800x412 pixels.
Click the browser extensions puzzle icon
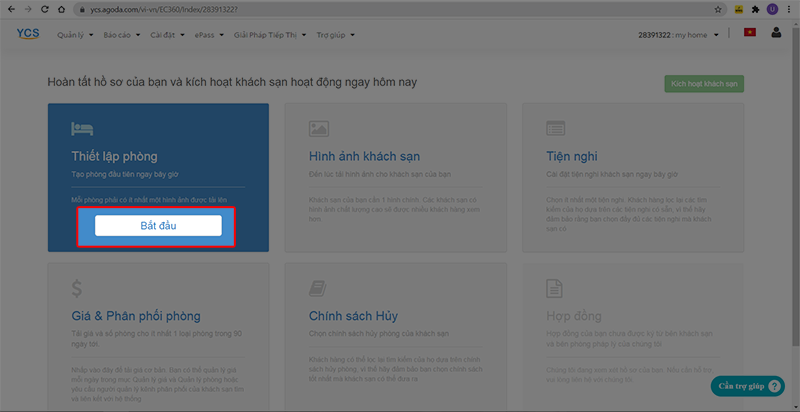754,9
